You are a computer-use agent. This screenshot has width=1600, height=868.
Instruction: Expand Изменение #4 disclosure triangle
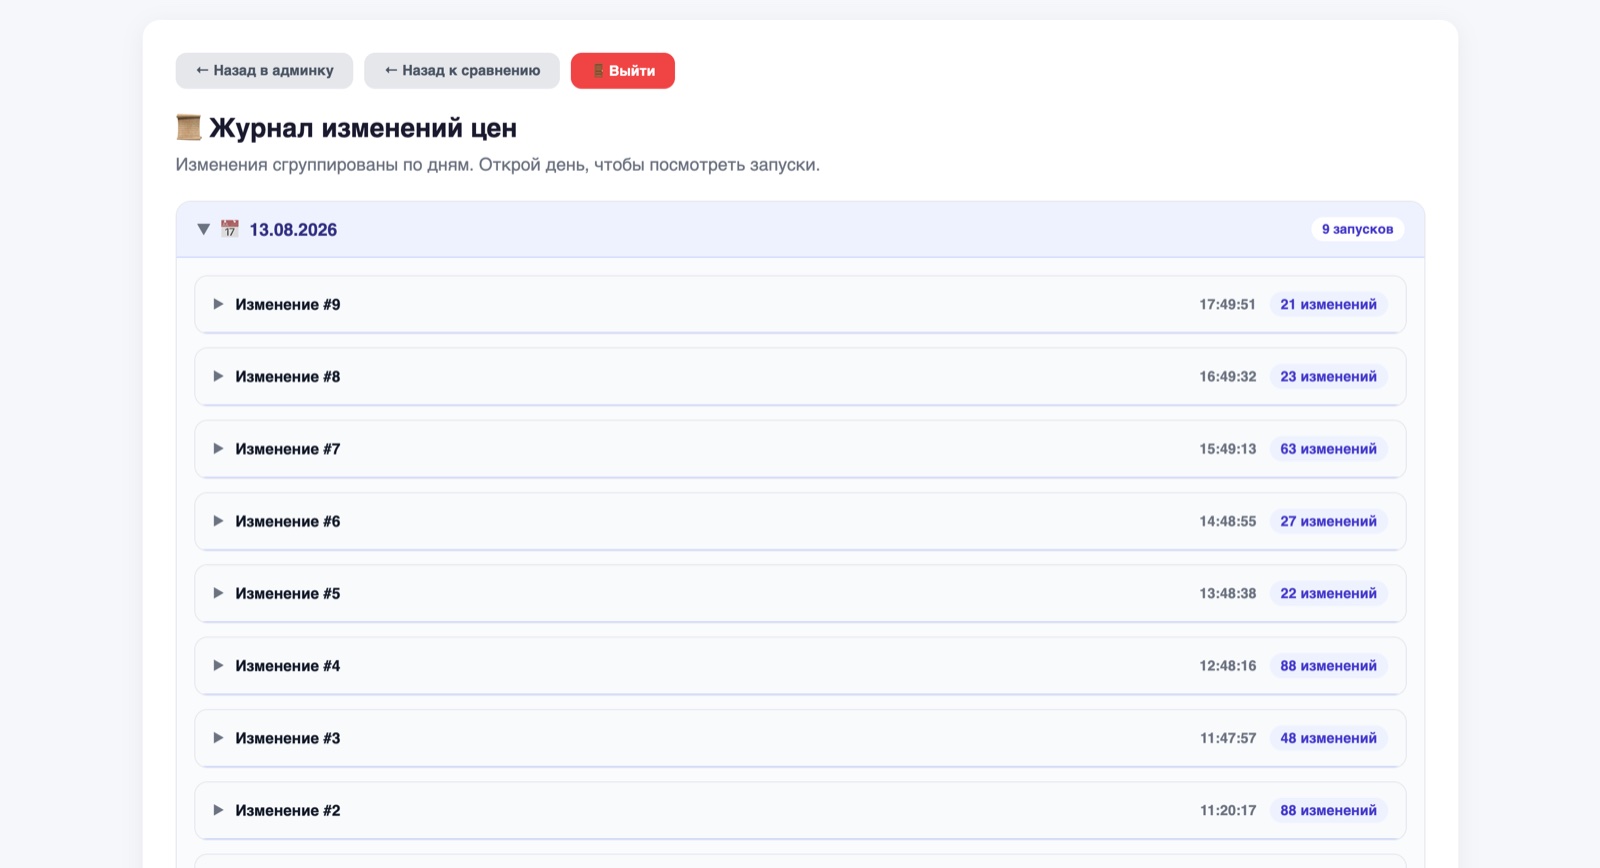(218, 666)
